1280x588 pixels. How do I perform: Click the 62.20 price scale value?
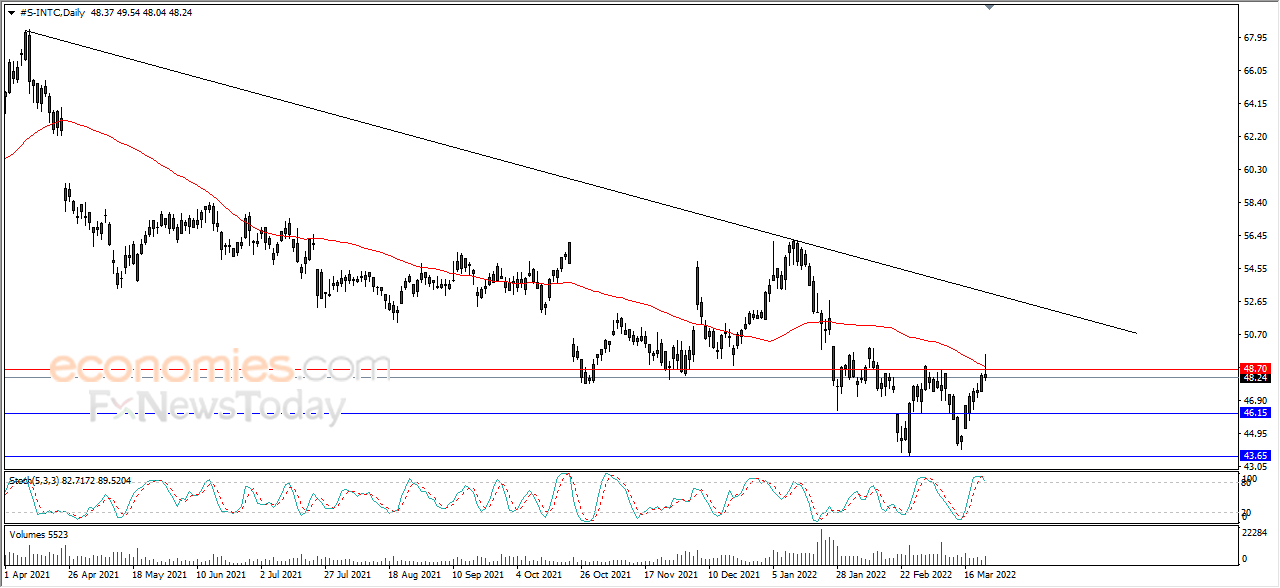pyautogui.click(x=1255, y=137)
